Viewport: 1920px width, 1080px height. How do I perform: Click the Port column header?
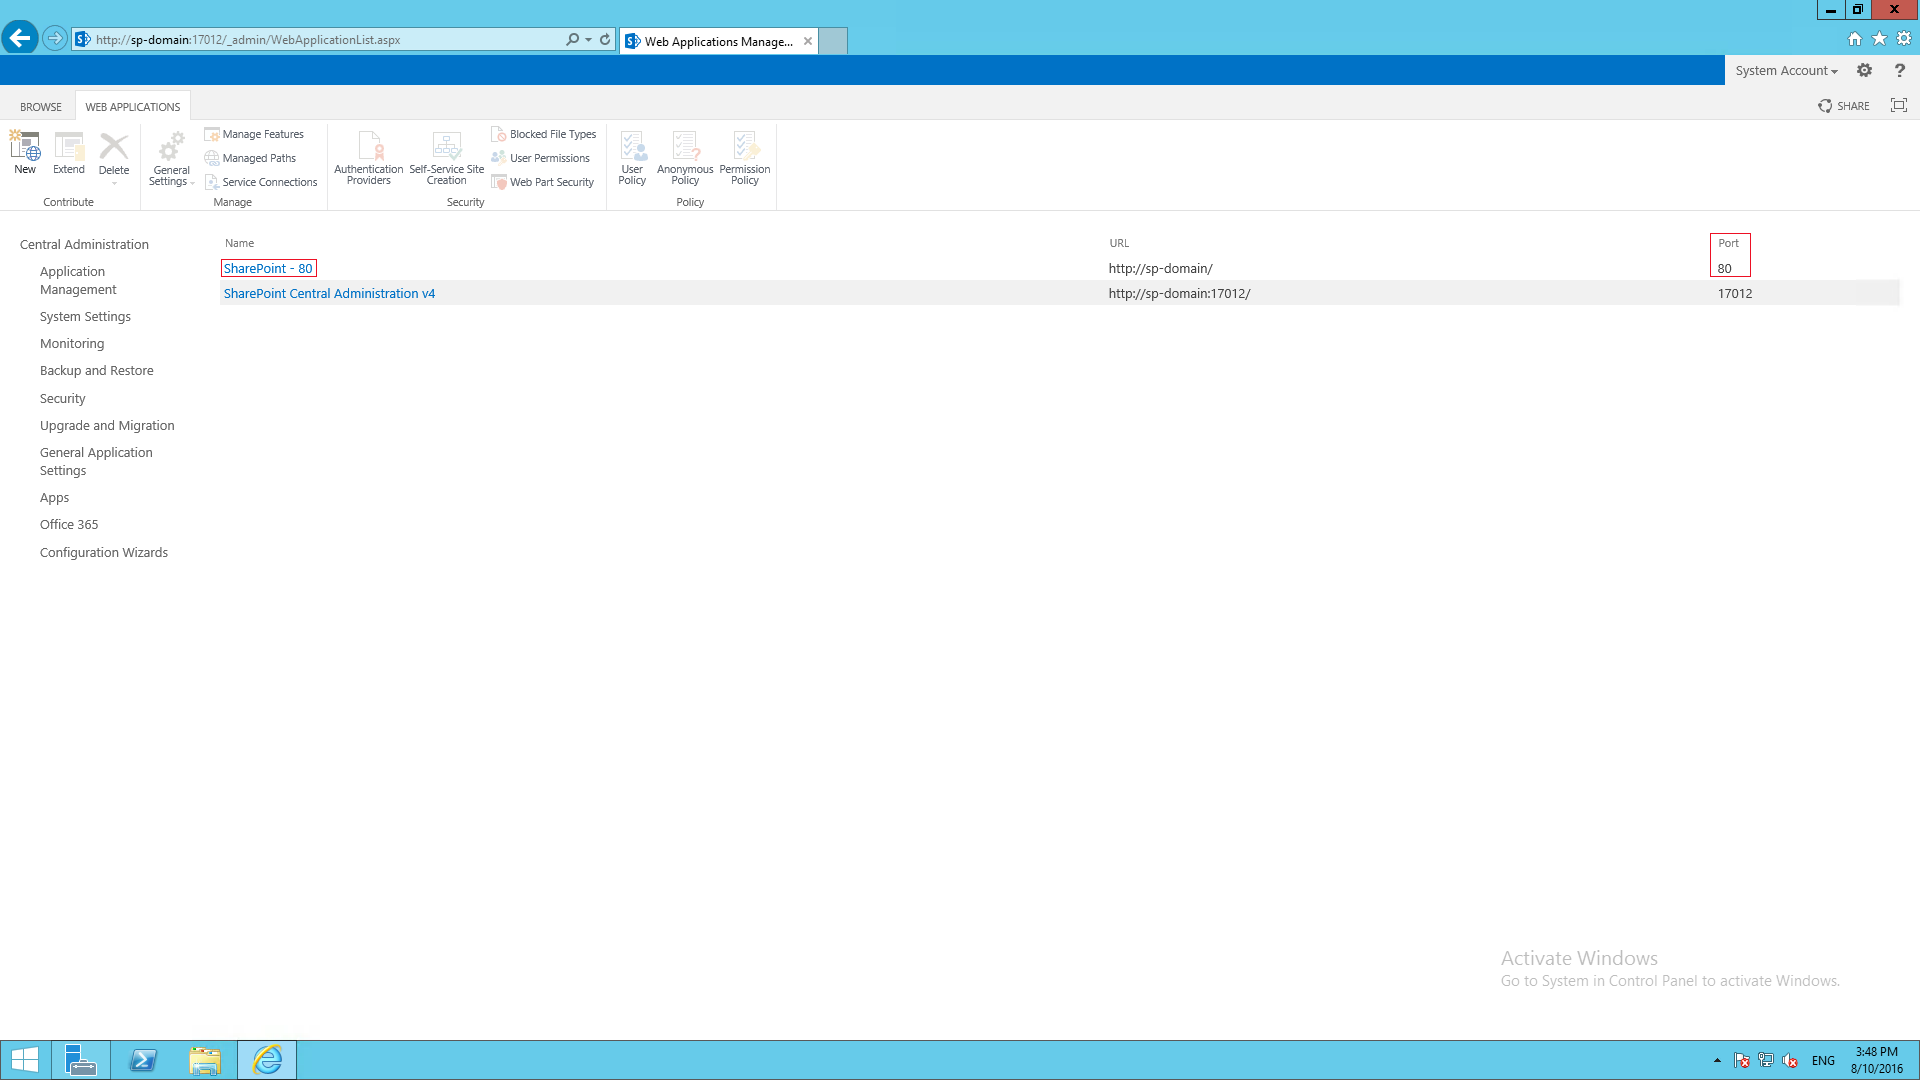click(1728, 243)
